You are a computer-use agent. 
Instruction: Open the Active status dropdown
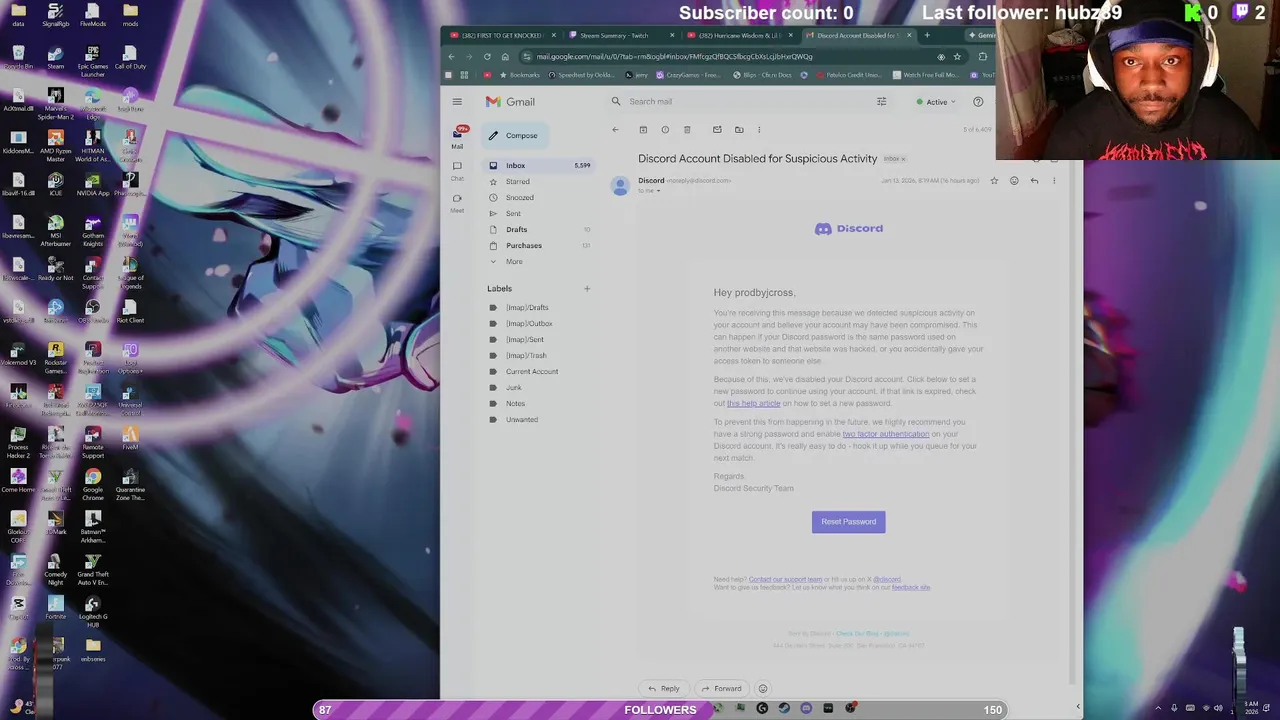pos(936,101)
